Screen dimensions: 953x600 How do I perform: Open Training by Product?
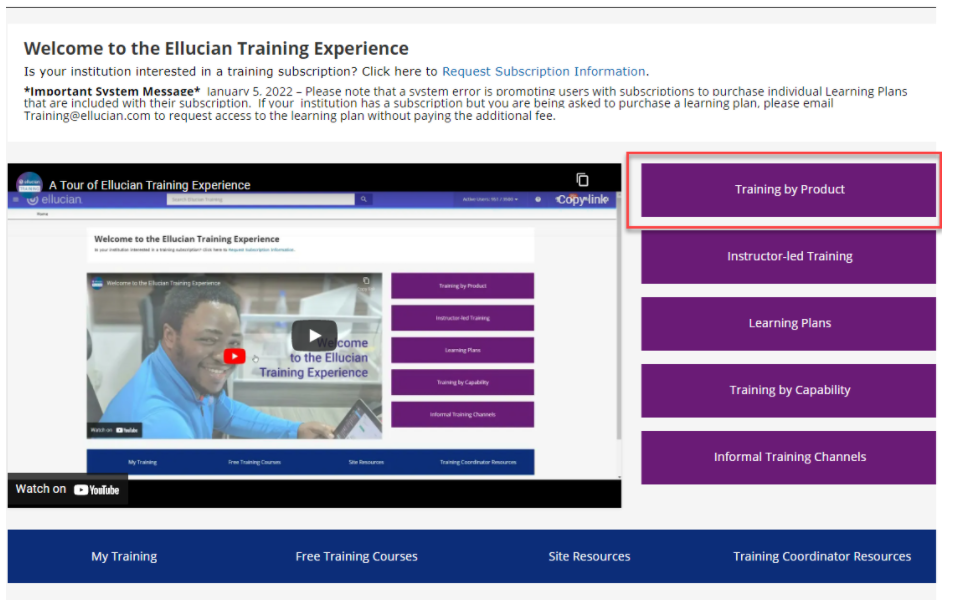[x=788, y=190]
